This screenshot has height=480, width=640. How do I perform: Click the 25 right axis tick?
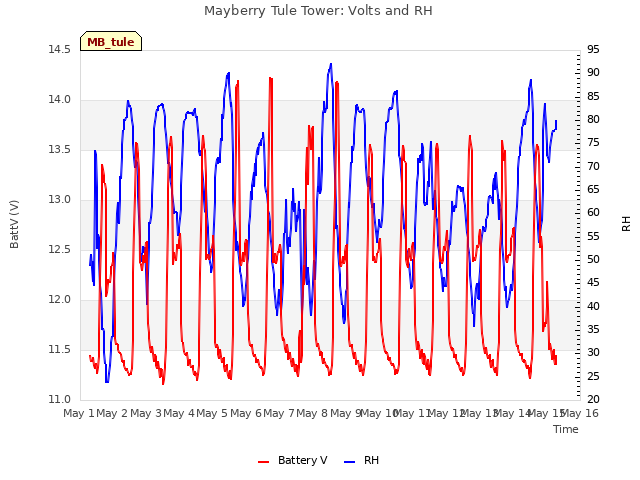tap(593, 376)
